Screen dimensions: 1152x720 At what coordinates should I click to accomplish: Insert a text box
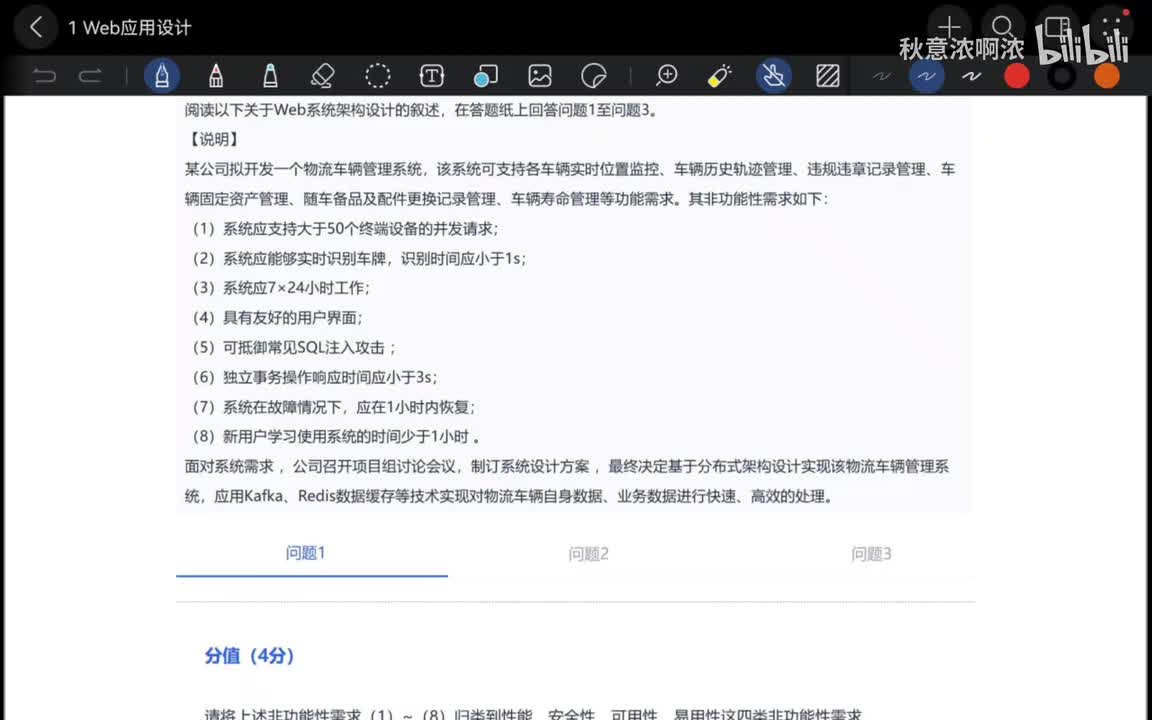click(431, 76)
